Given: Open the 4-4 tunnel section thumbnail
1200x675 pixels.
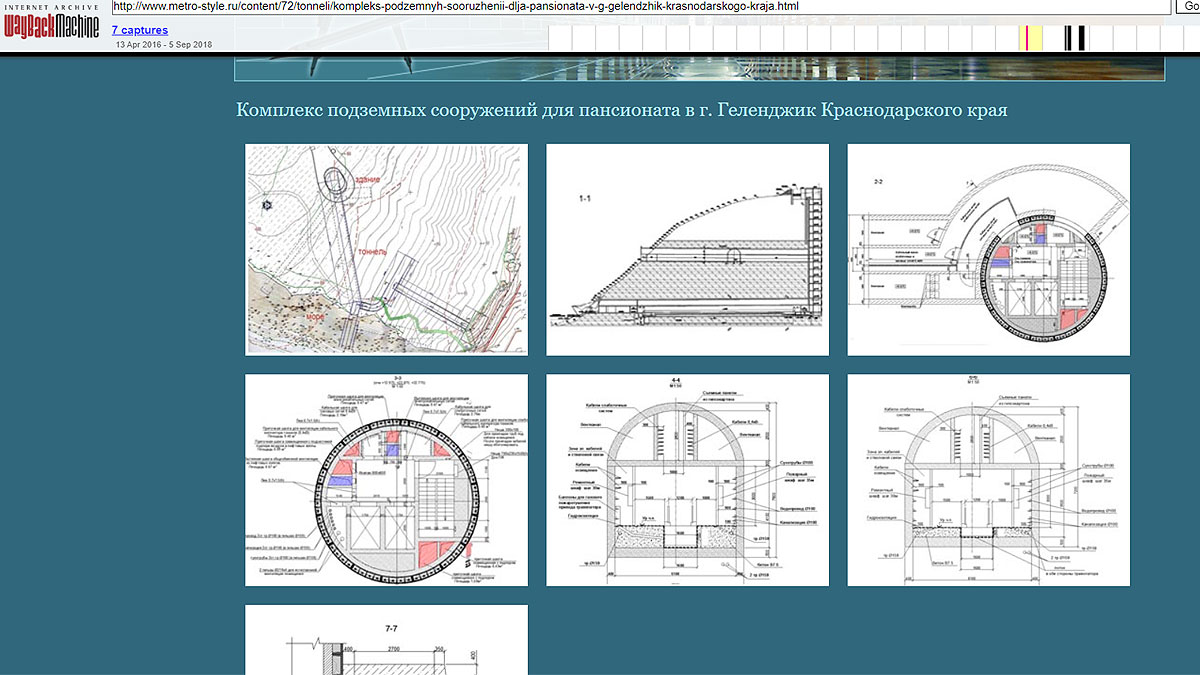Looking at the screenshot, I should [x=687, y=480].
